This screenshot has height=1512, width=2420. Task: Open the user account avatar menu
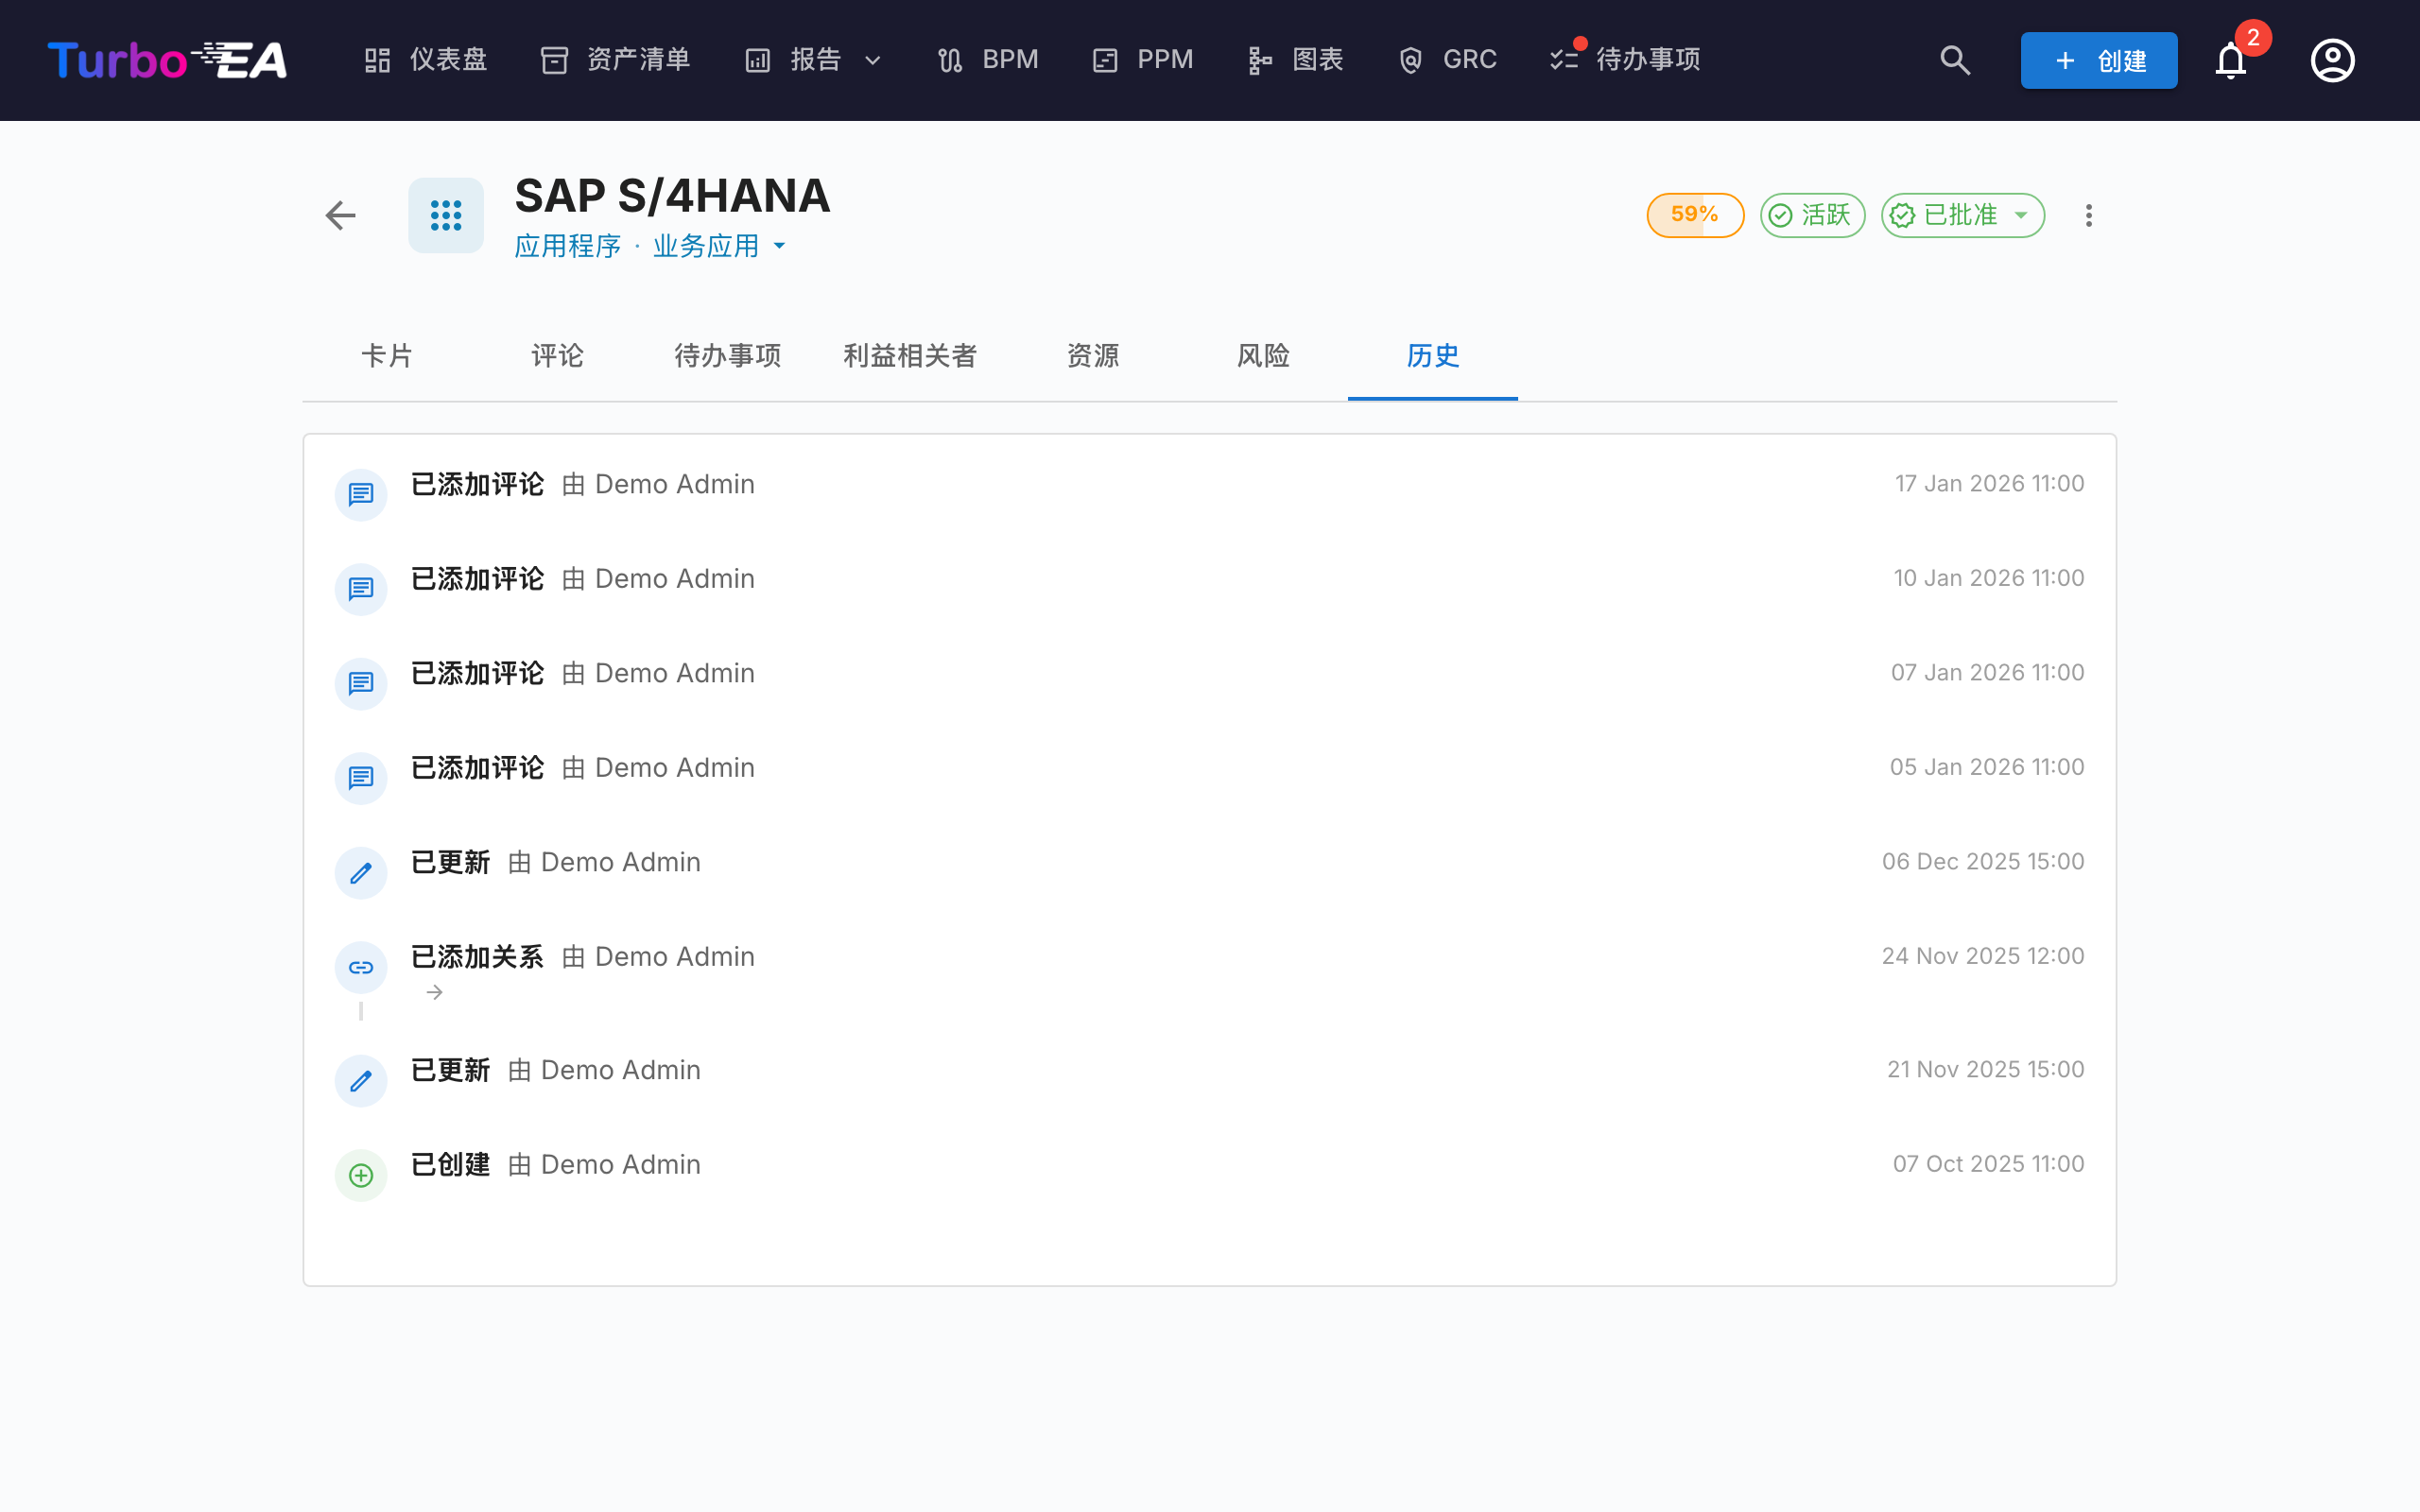(2332, 60)
